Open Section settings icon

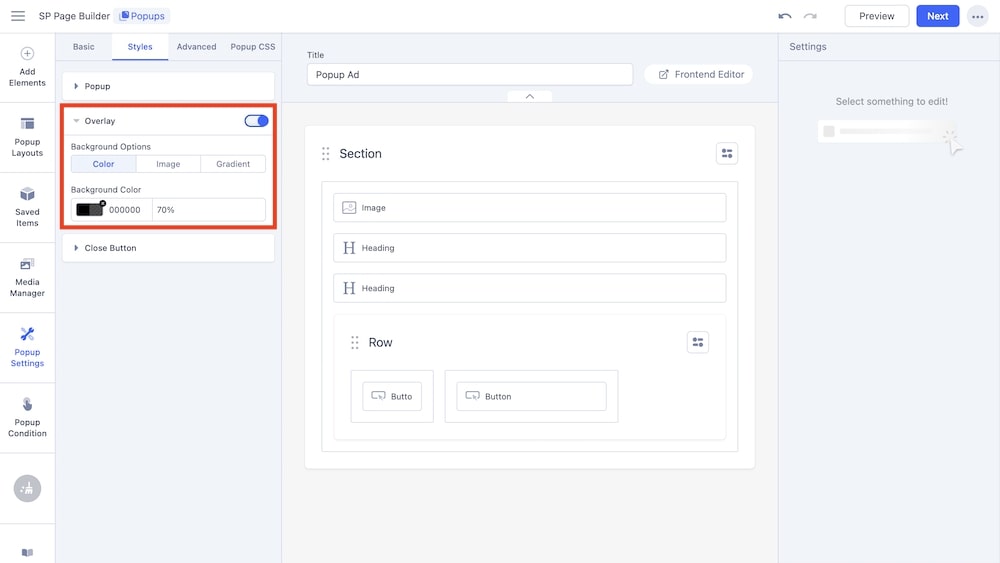pos(727,153)
